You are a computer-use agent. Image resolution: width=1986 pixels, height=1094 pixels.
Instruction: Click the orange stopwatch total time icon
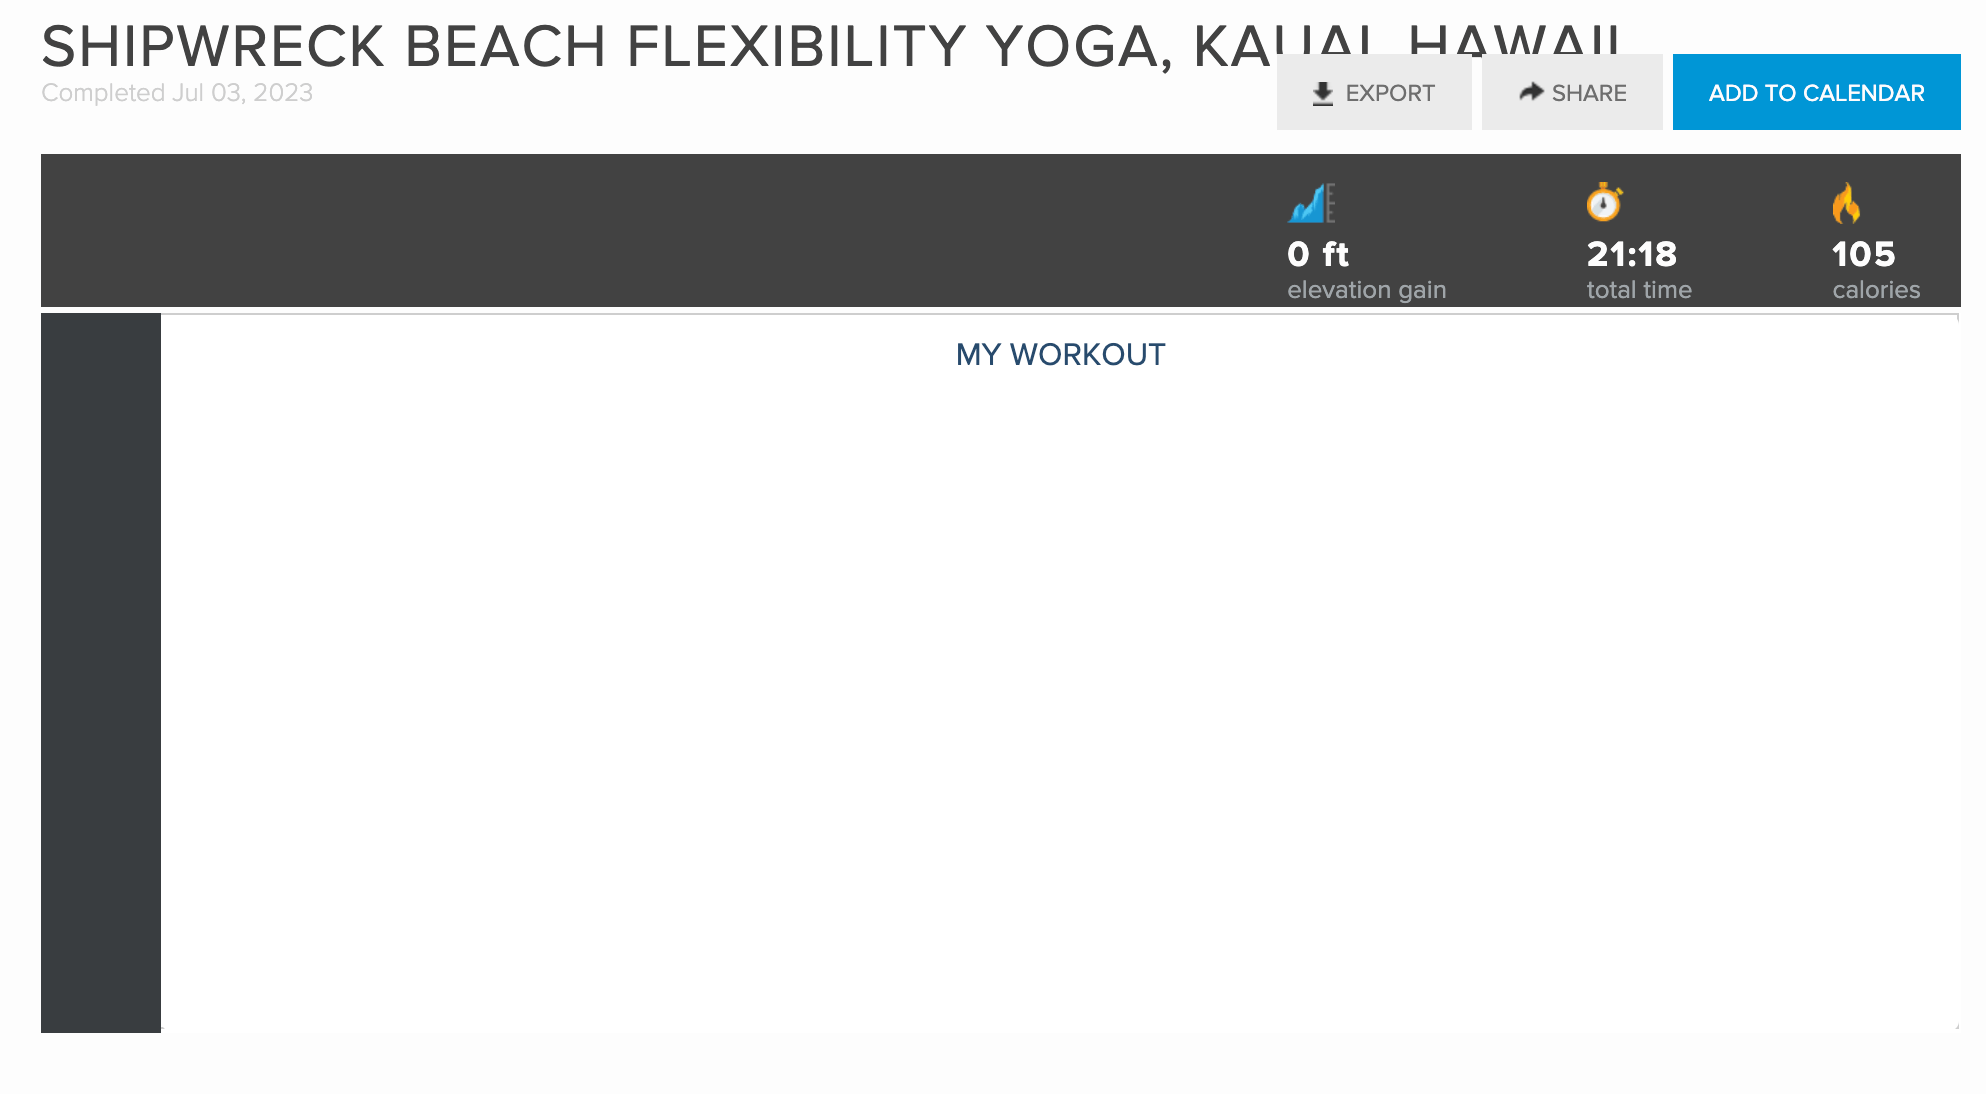click(1604, 202)
